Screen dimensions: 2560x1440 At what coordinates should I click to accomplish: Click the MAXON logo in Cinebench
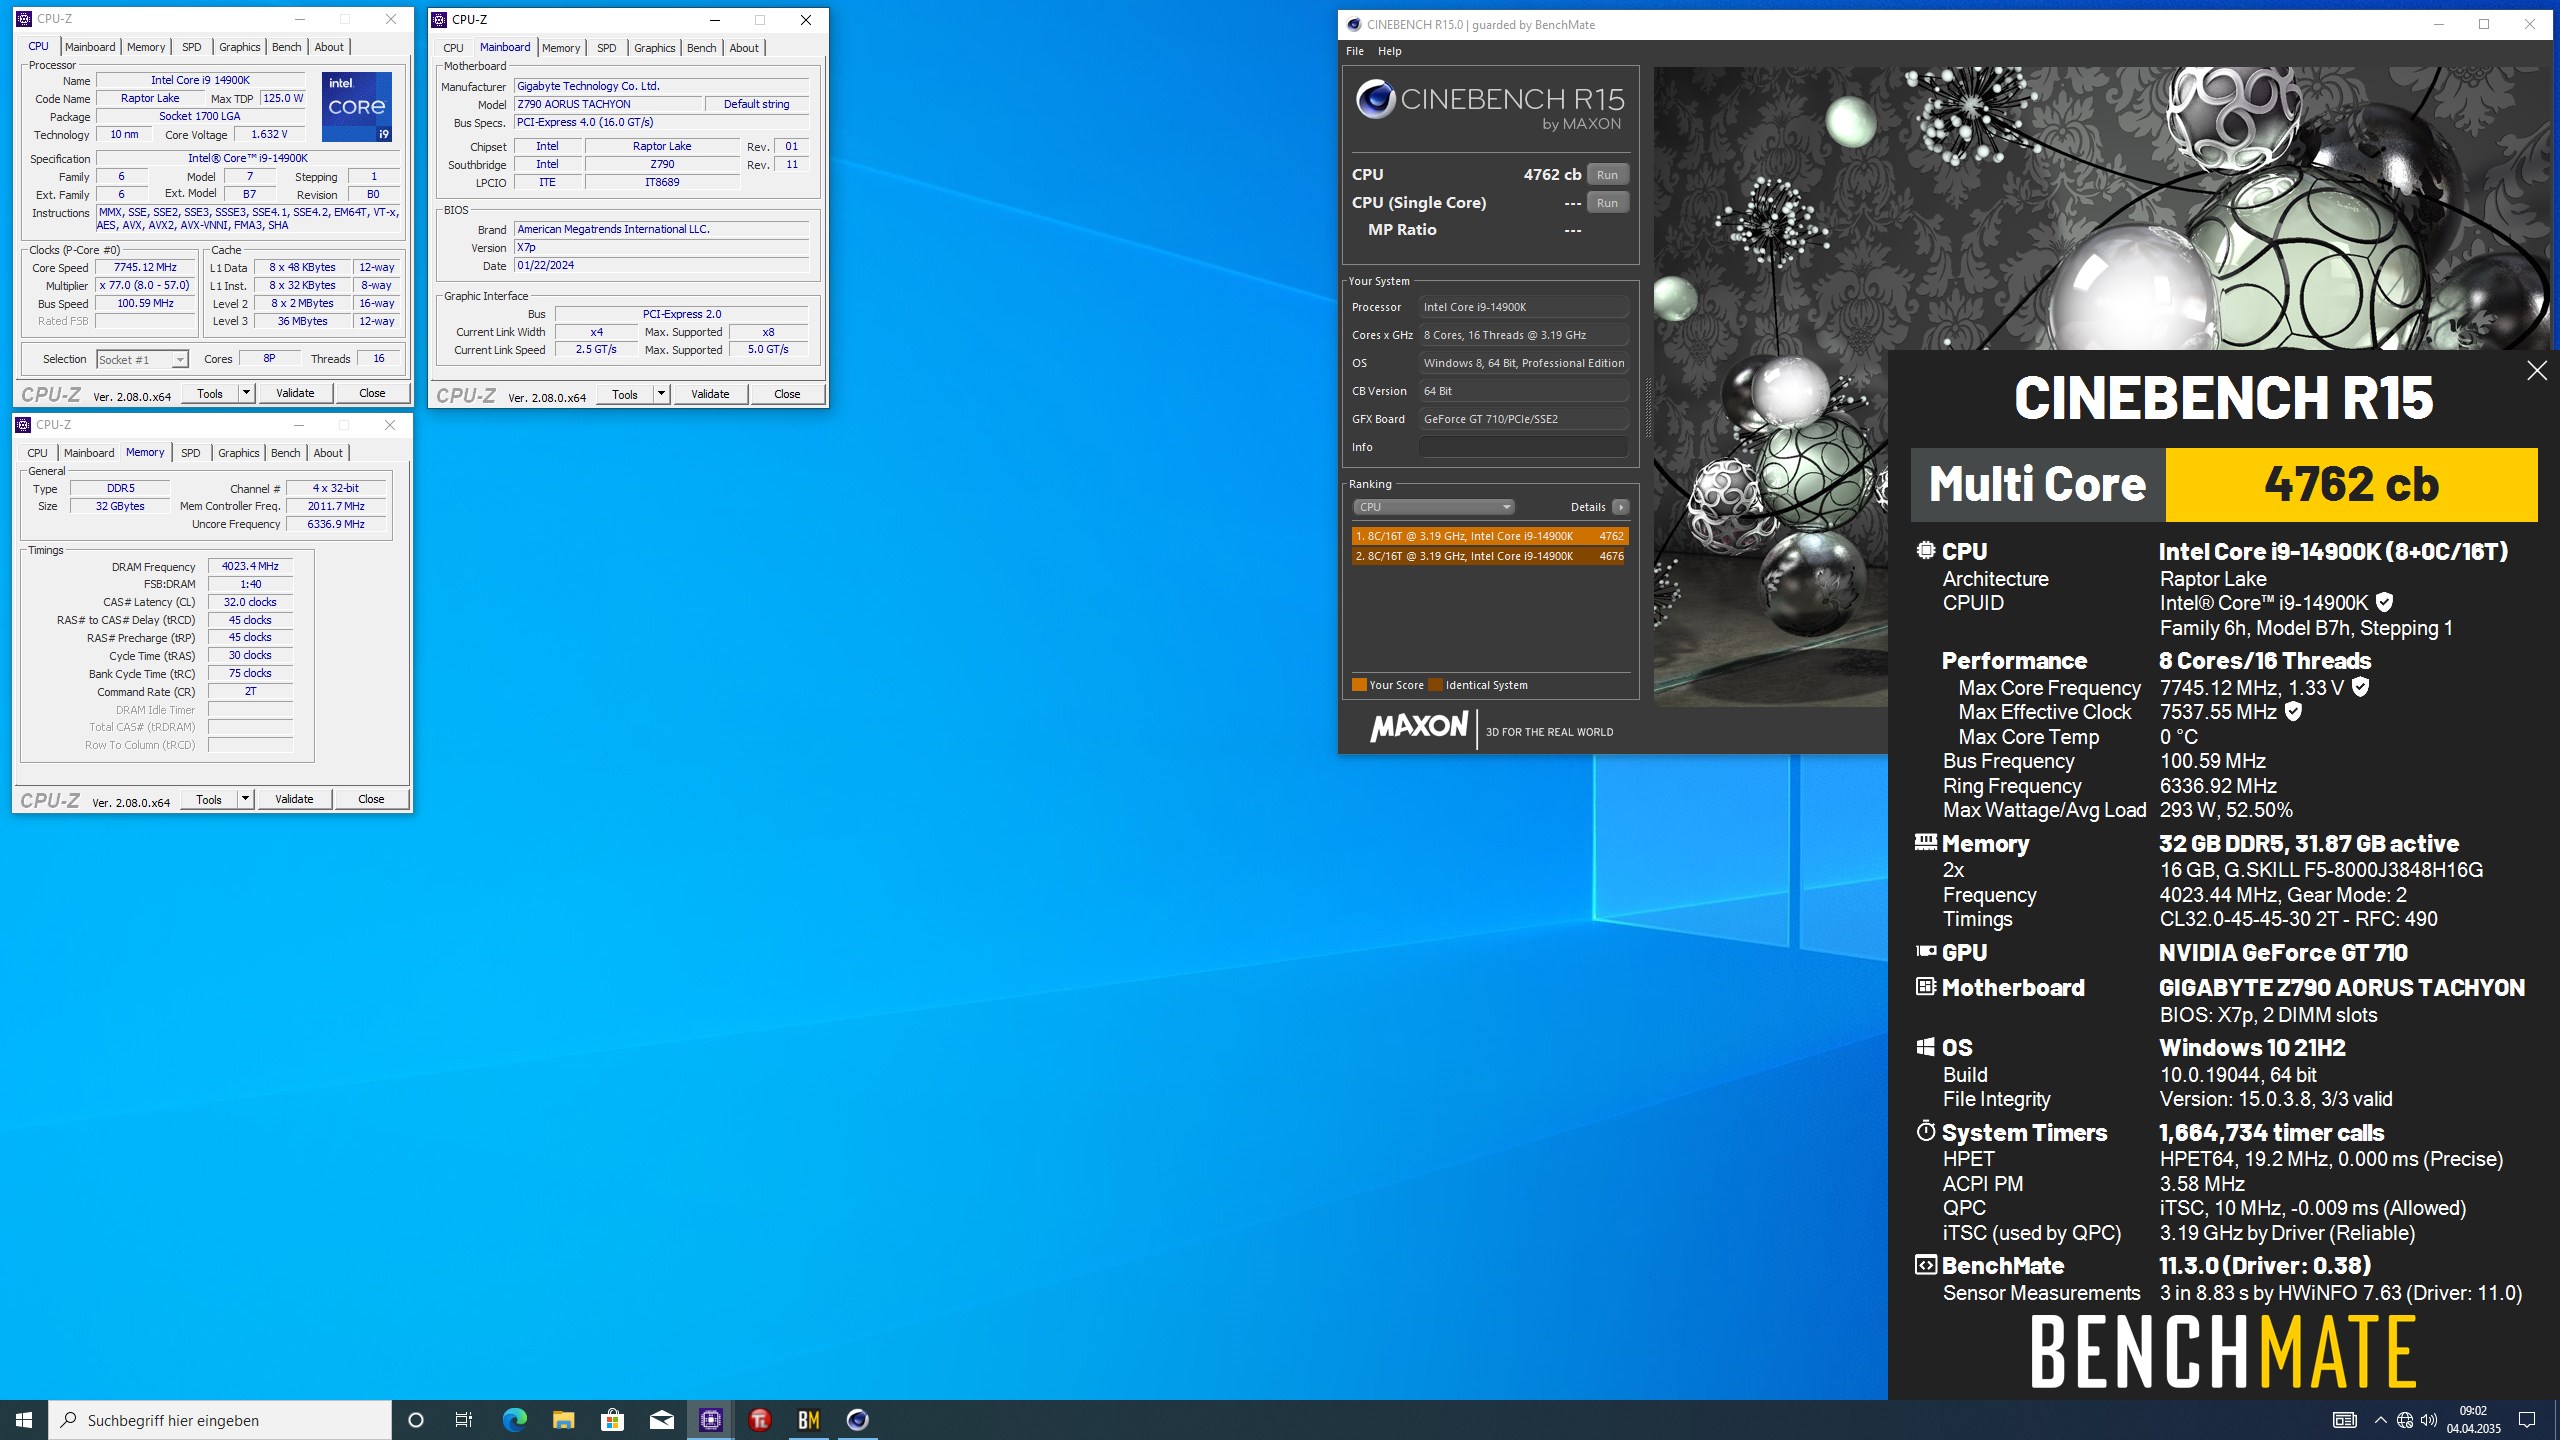(x=1419, y=727)
